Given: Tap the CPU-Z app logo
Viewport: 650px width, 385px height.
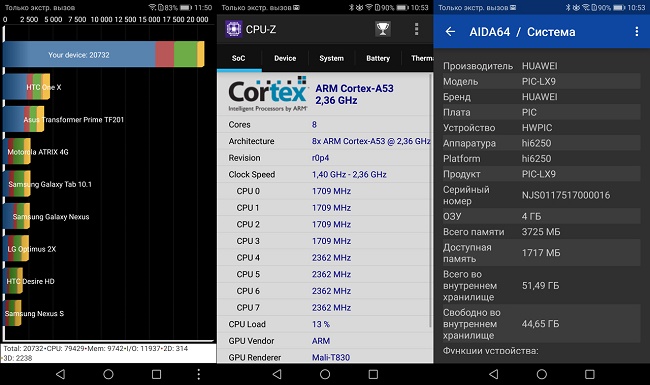Looking at the screenshot, I should tap(233, 29).
